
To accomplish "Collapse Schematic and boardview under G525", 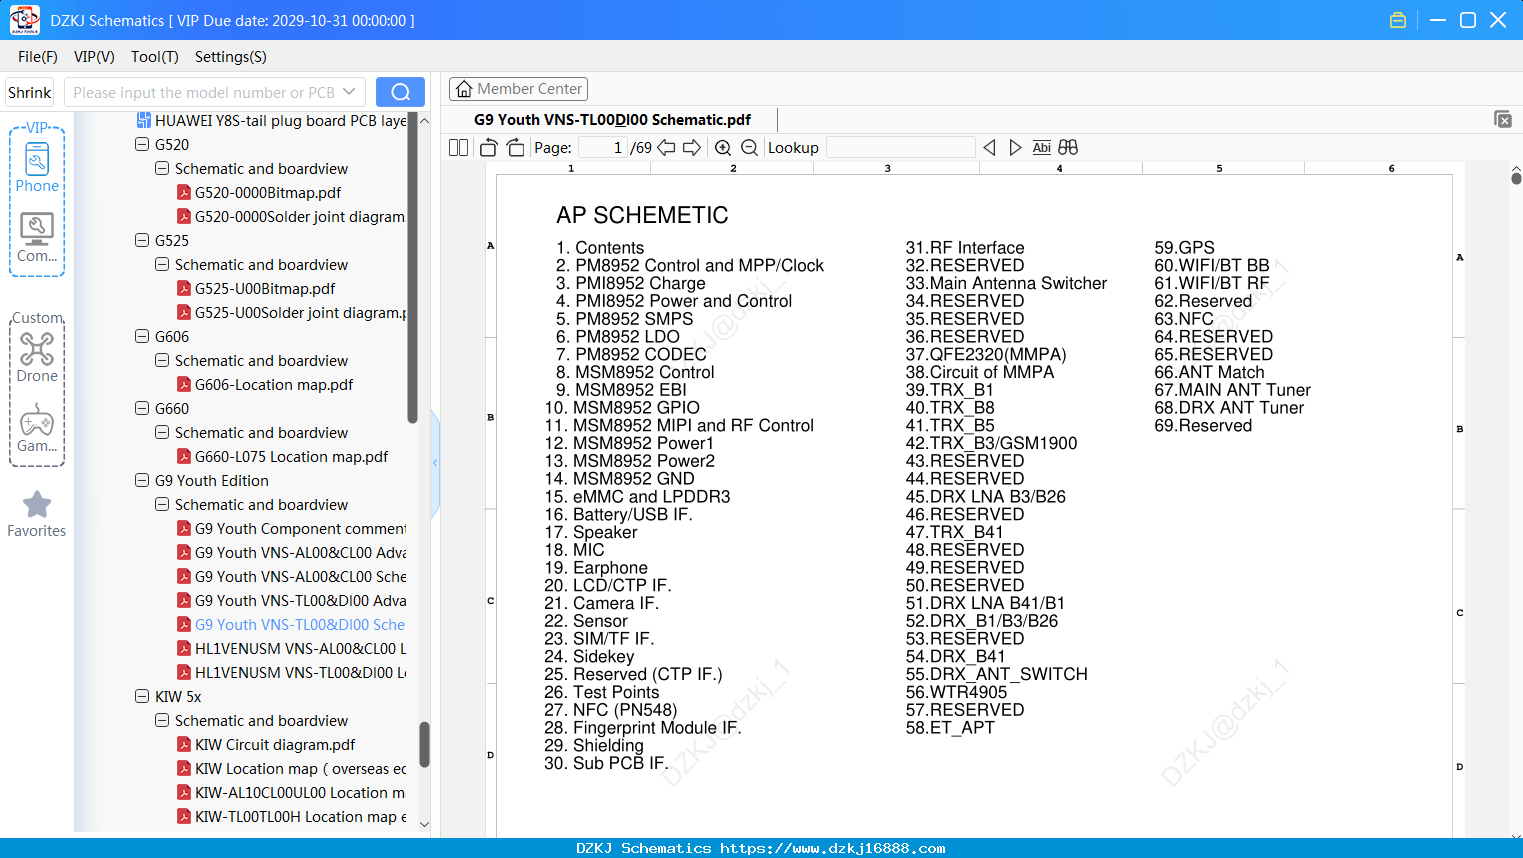I will (162, 265).
